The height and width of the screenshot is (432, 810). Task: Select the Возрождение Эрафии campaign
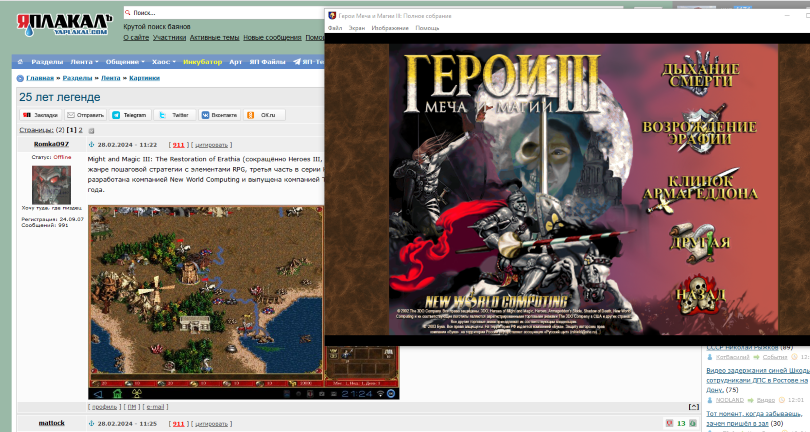tap(699, 131)
